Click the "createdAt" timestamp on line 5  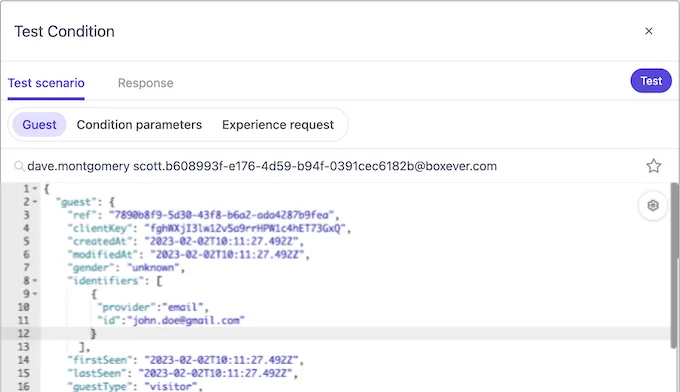point(221,242)
